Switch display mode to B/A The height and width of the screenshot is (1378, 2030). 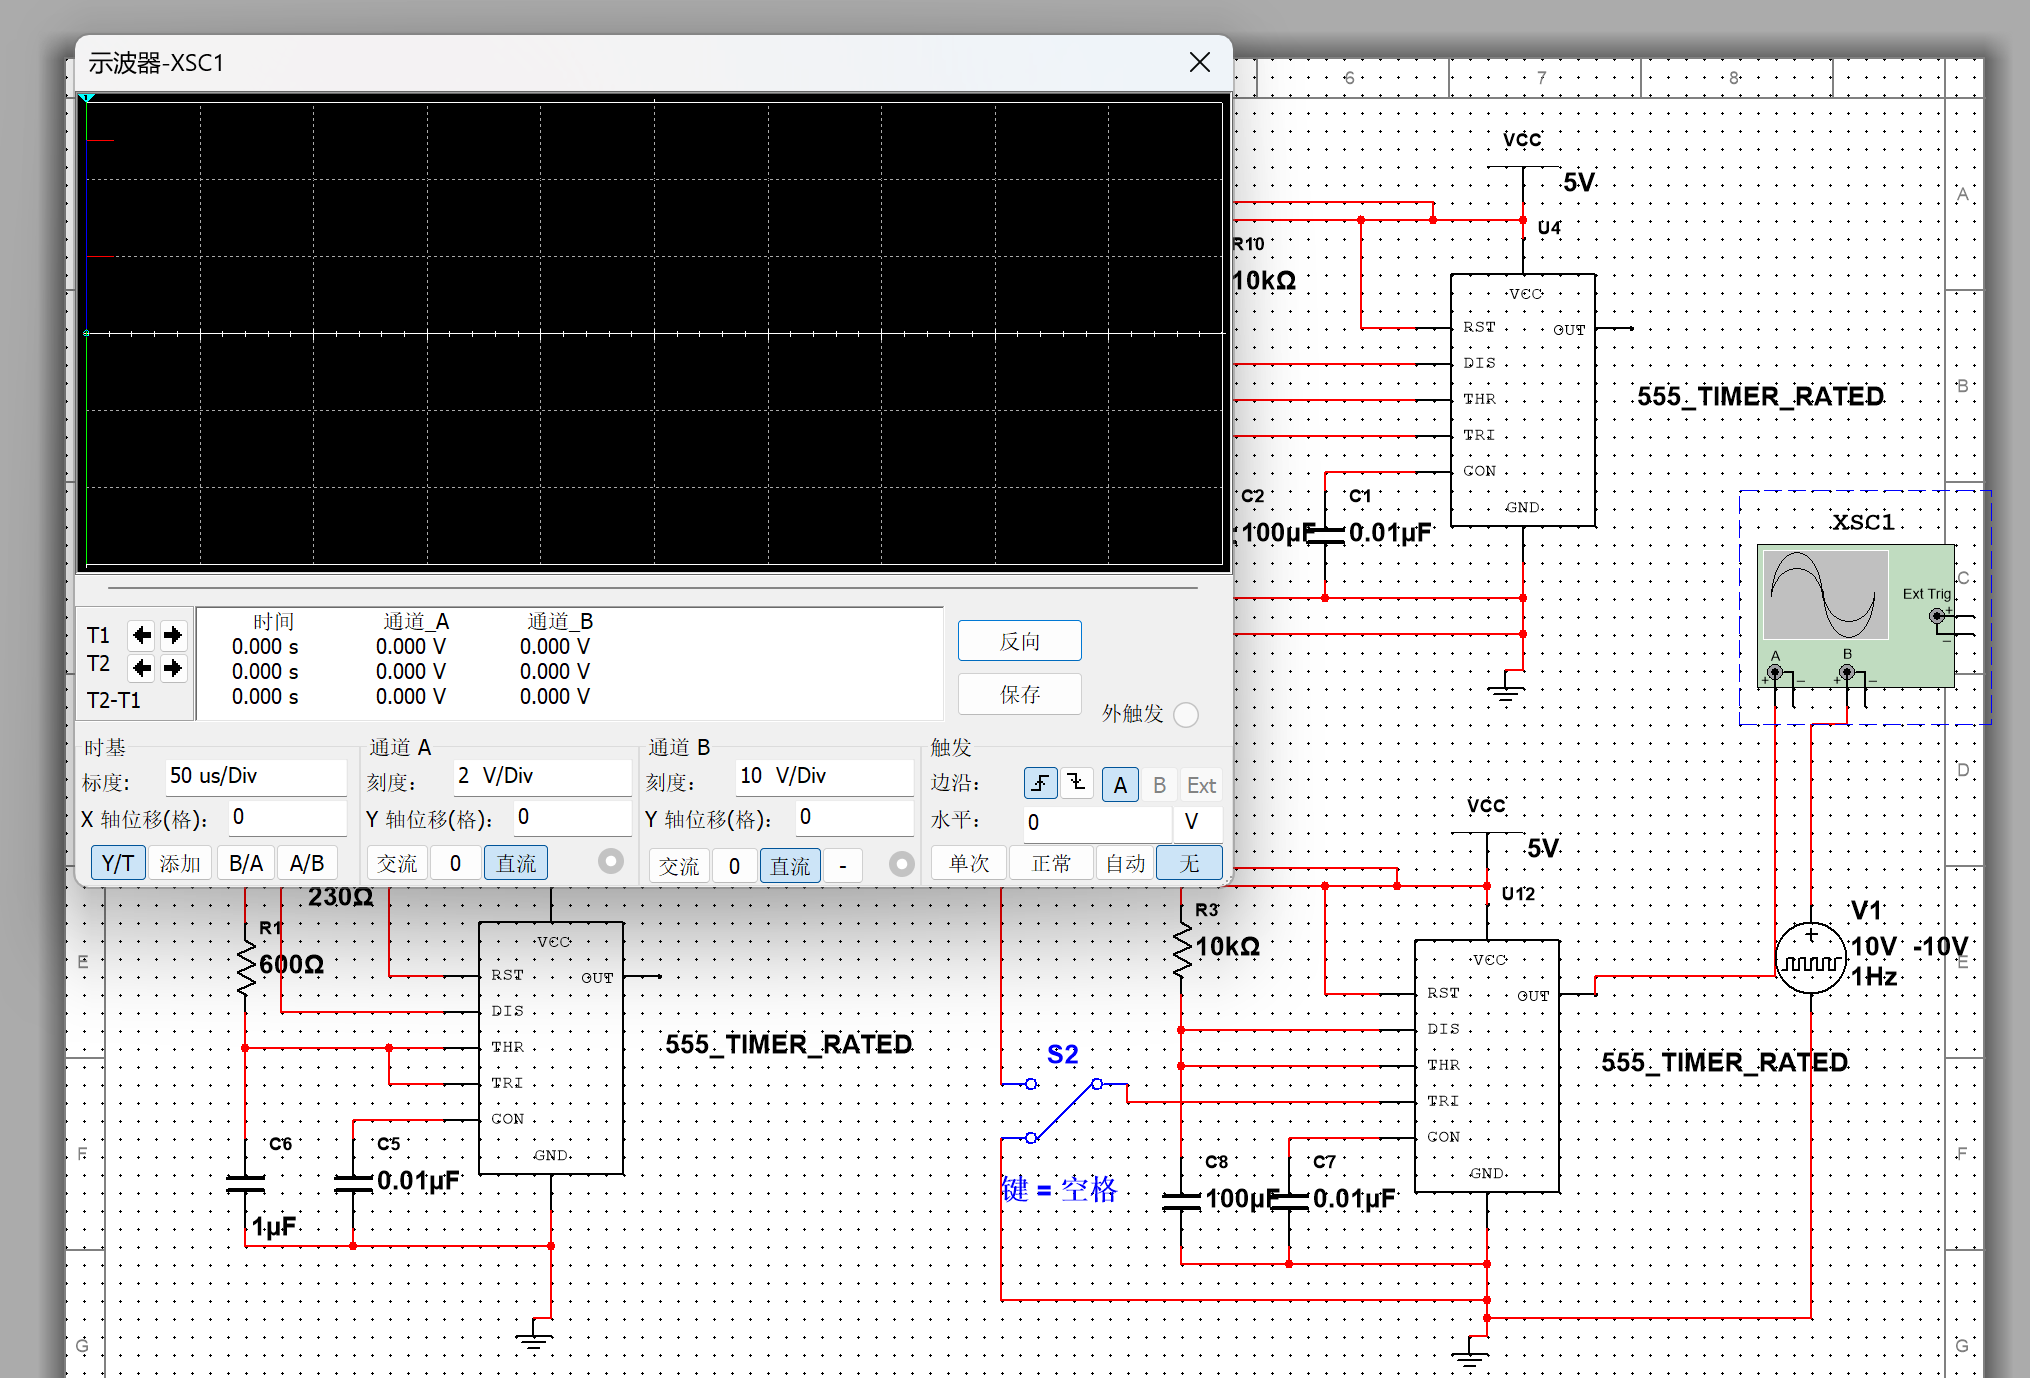coord(245,863)
